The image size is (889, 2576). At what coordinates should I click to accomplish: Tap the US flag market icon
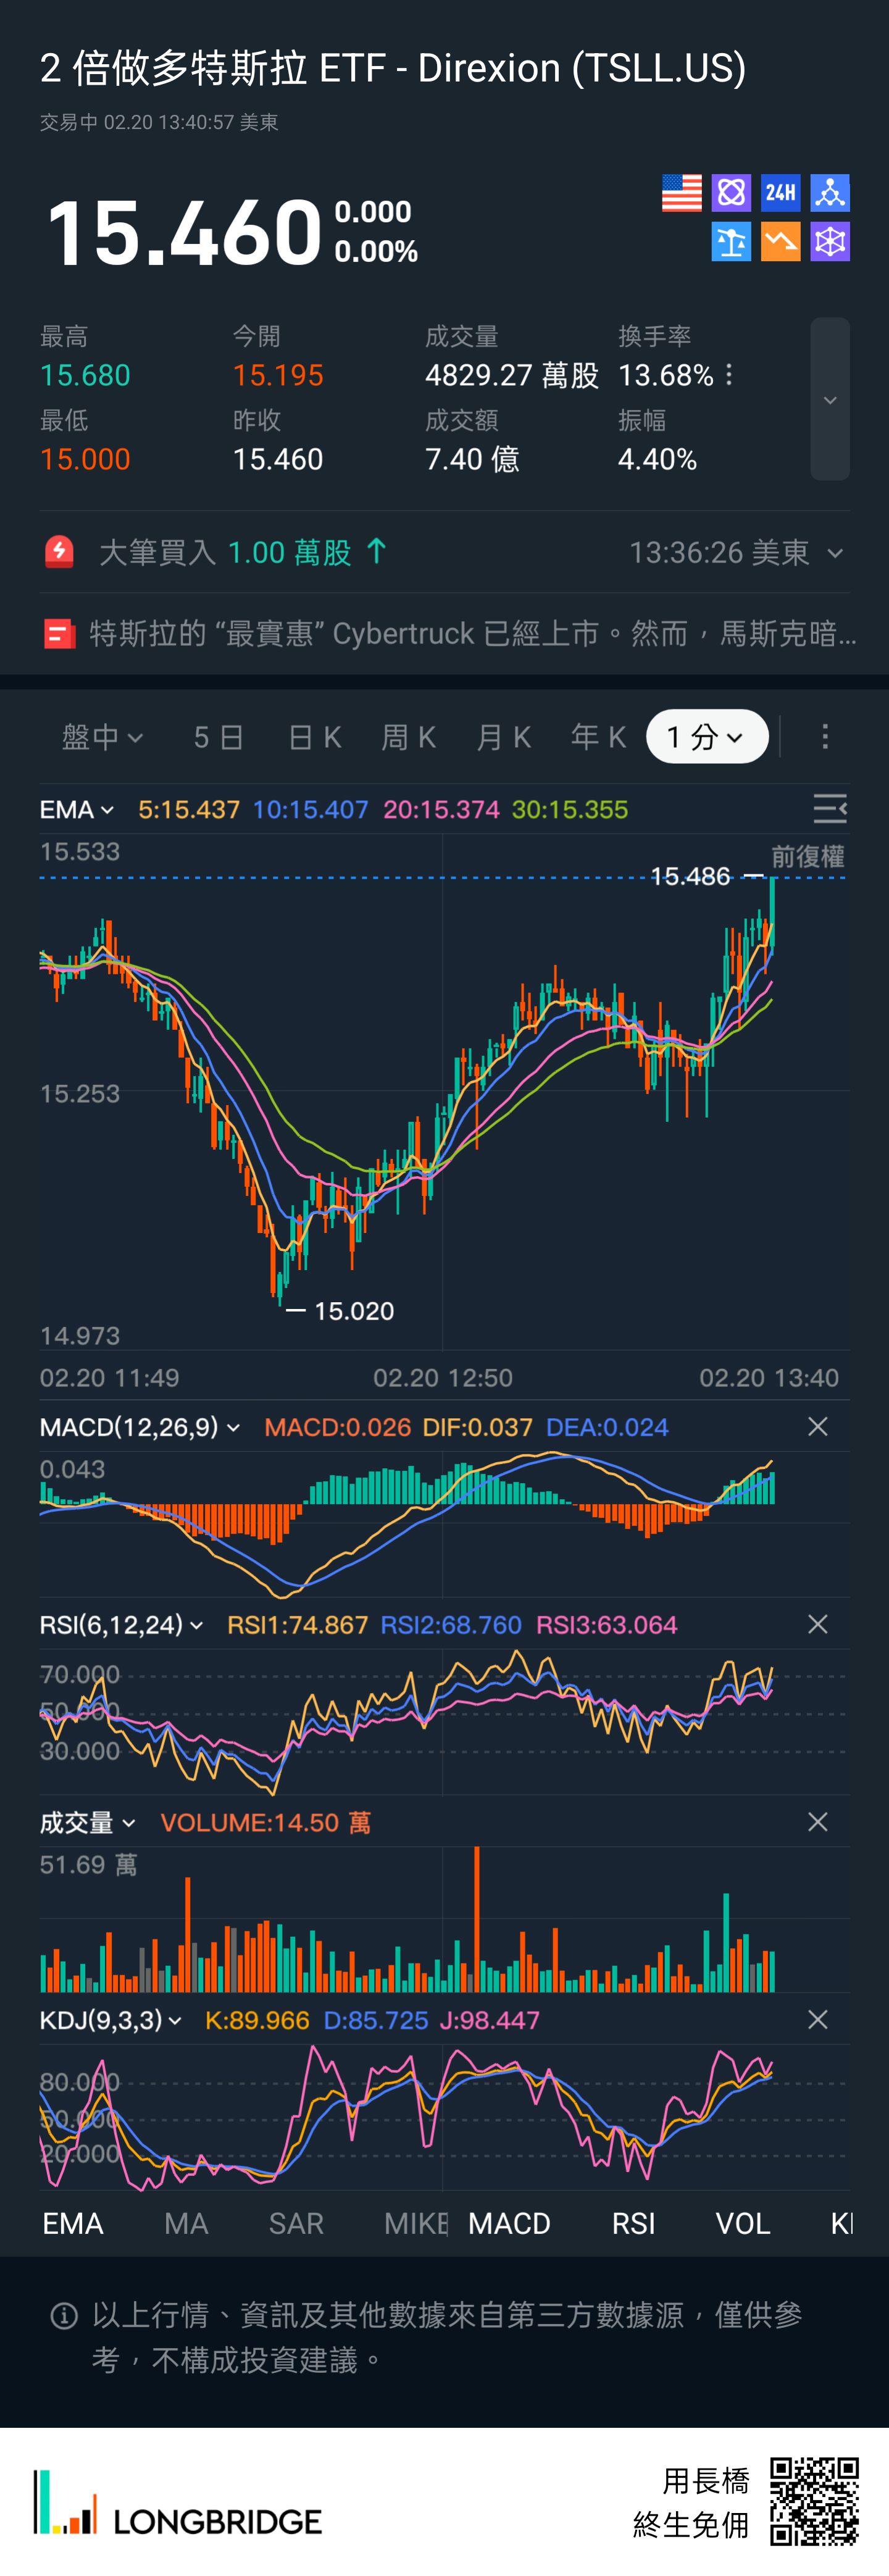(681, 193)
